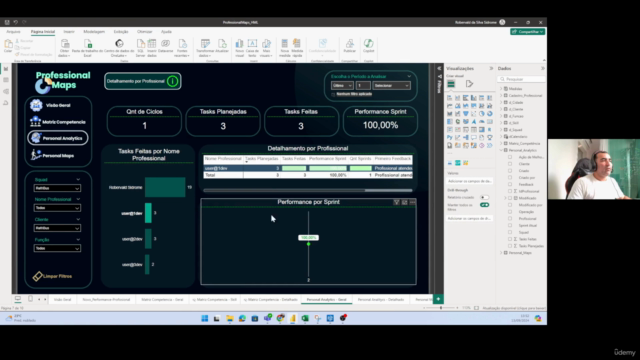The width and height of the screenshot is (640, 360).
Task: Open the Último period dropdown
Action: (x=342, y=86)
